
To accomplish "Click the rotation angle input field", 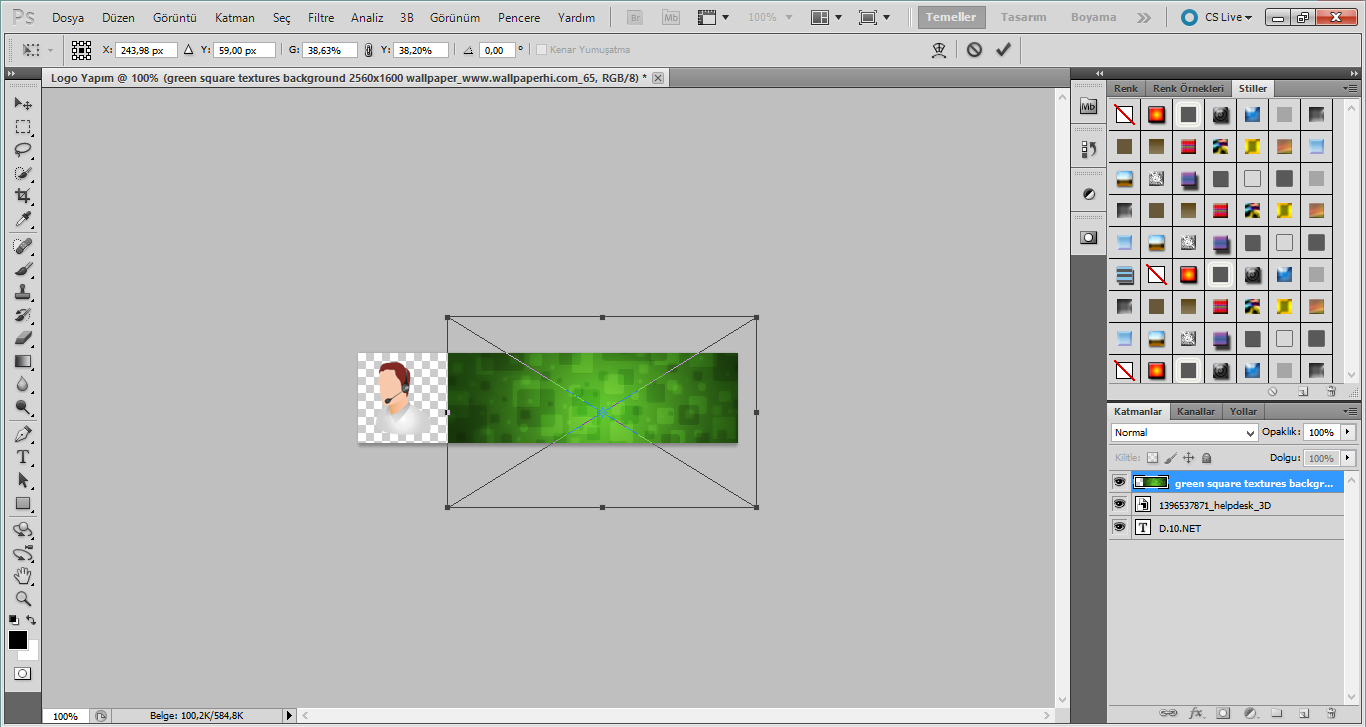I will [497, 50].
